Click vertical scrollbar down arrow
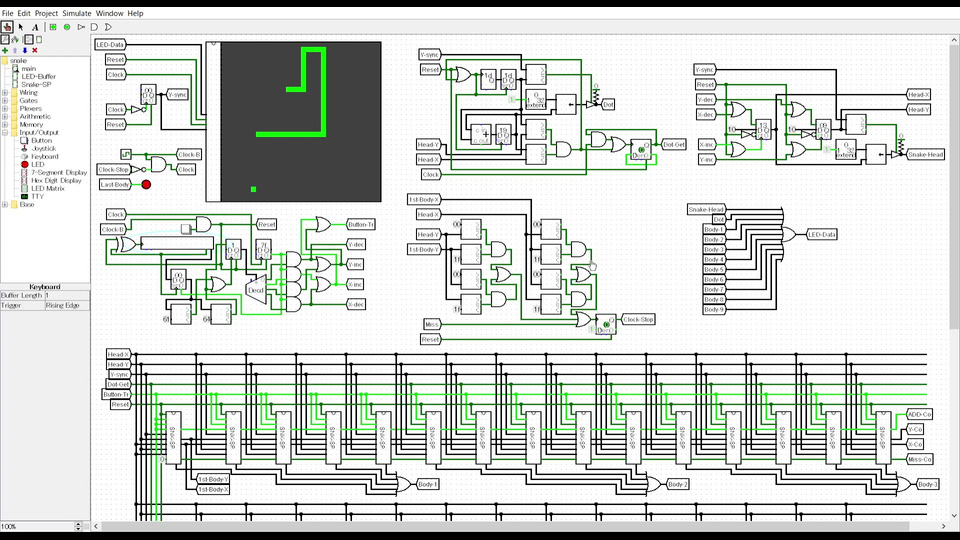Screen dimensions: 960x540 pos(954,516)
